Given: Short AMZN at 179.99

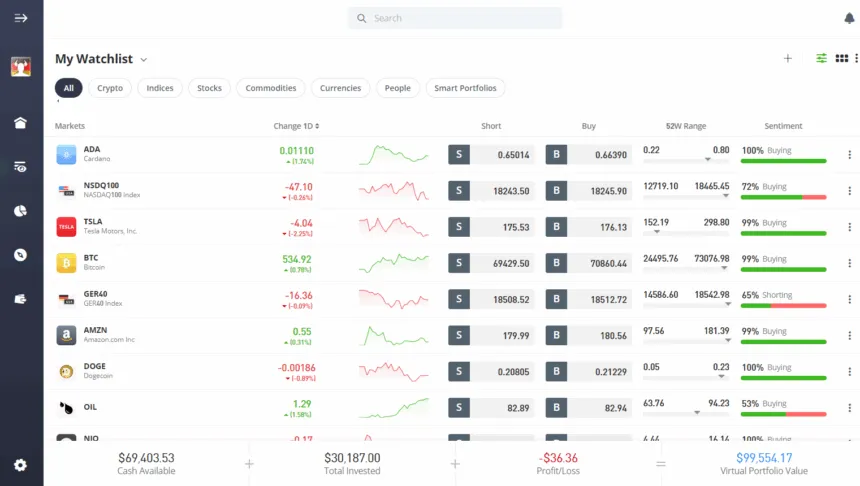Looking at the screenshot, I should (491, 335).
